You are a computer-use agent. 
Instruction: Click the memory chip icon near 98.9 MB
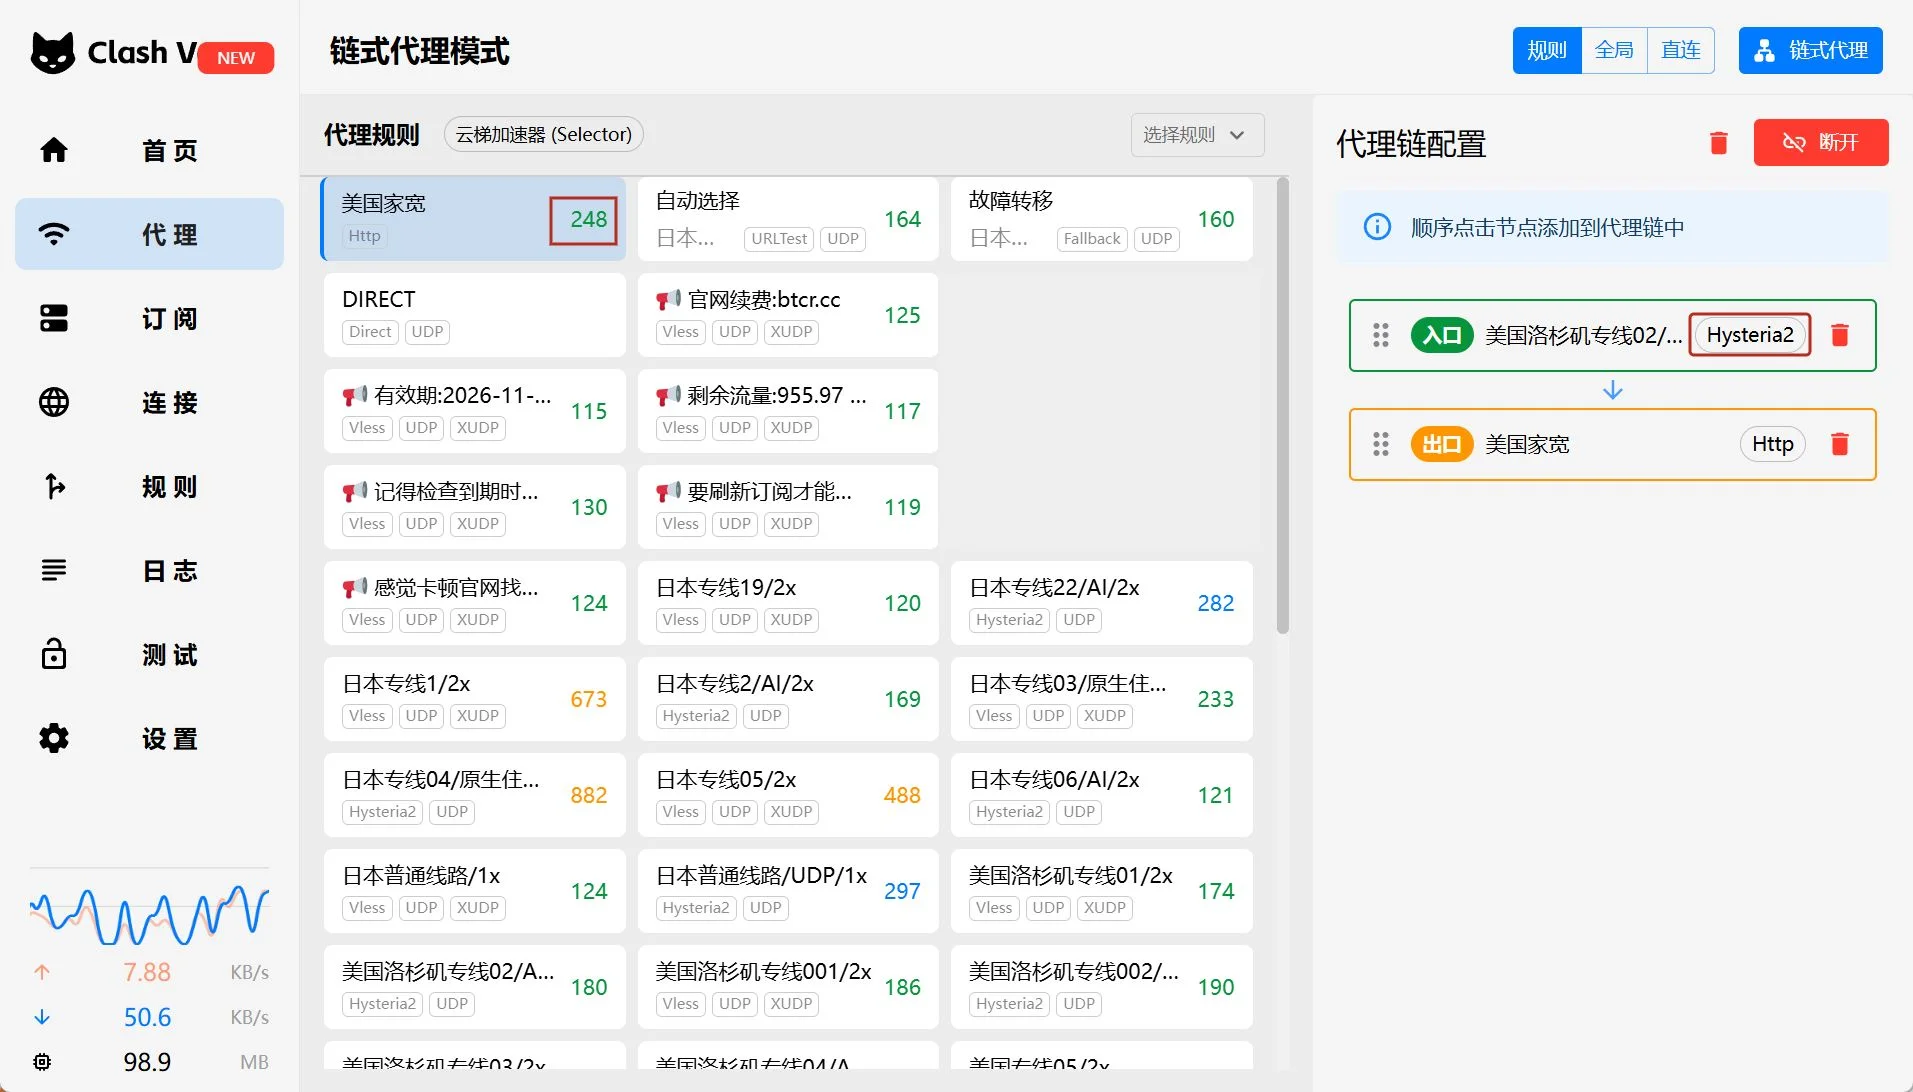[x=42, y=1062]
